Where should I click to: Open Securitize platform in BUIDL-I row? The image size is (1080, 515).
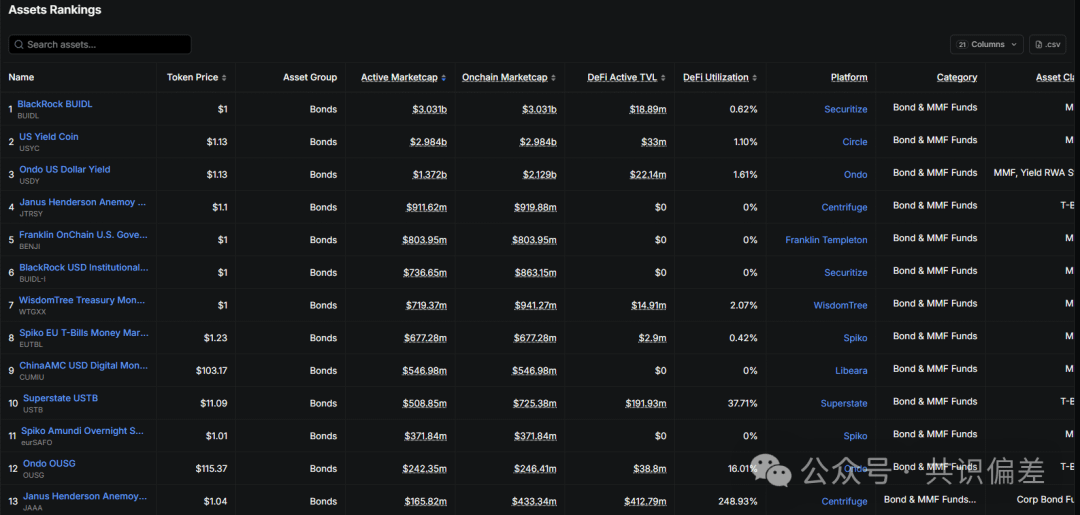click(846, 273)
